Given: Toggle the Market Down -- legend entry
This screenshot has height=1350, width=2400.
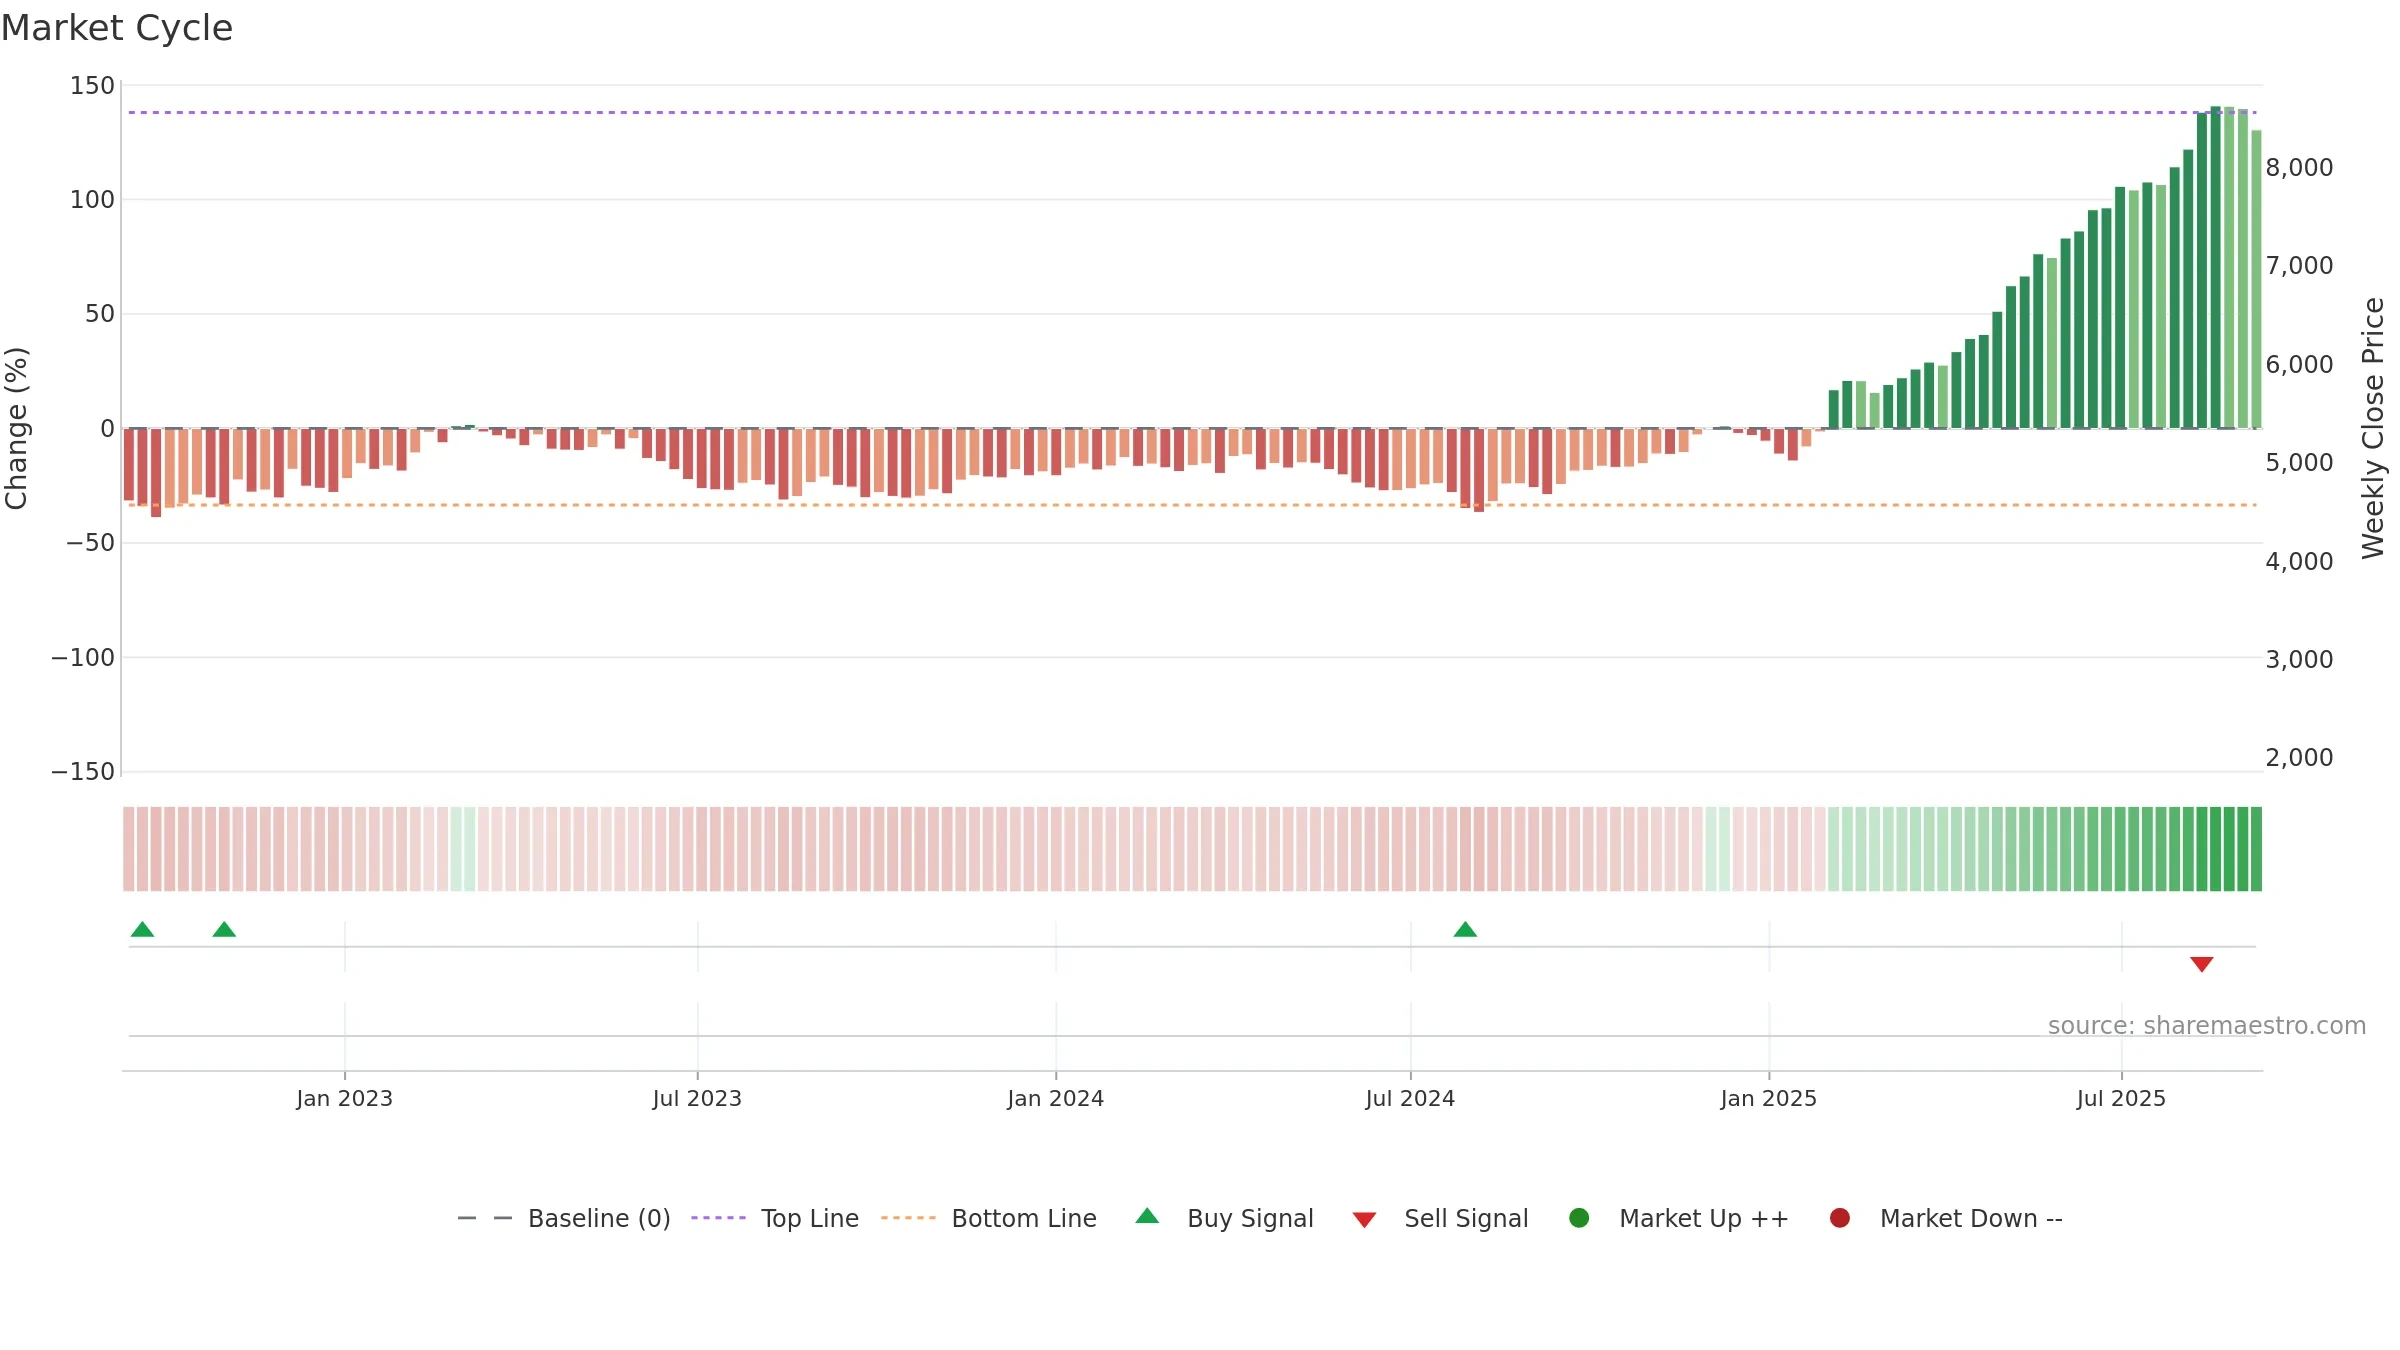Looking at the screenshot, I should (1945, 1218).
